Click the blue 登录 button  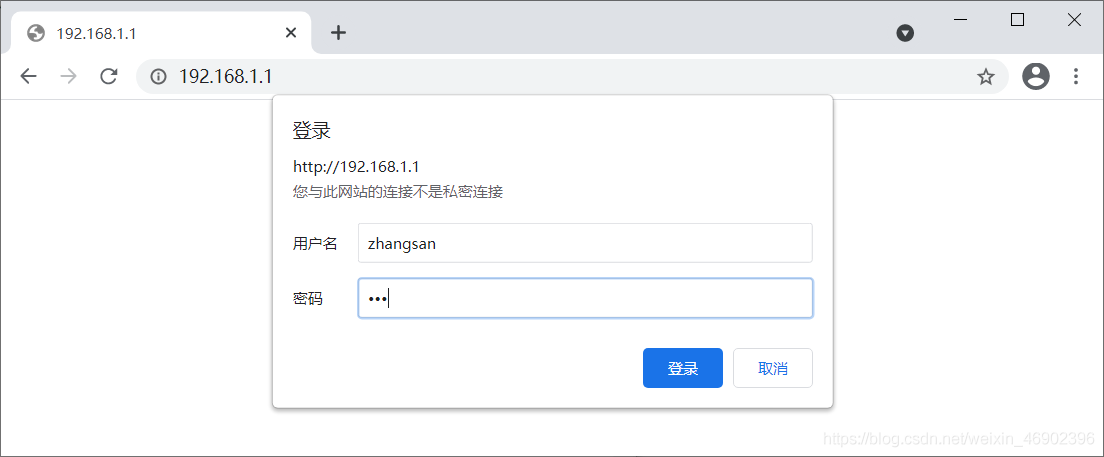coord(682,368)
